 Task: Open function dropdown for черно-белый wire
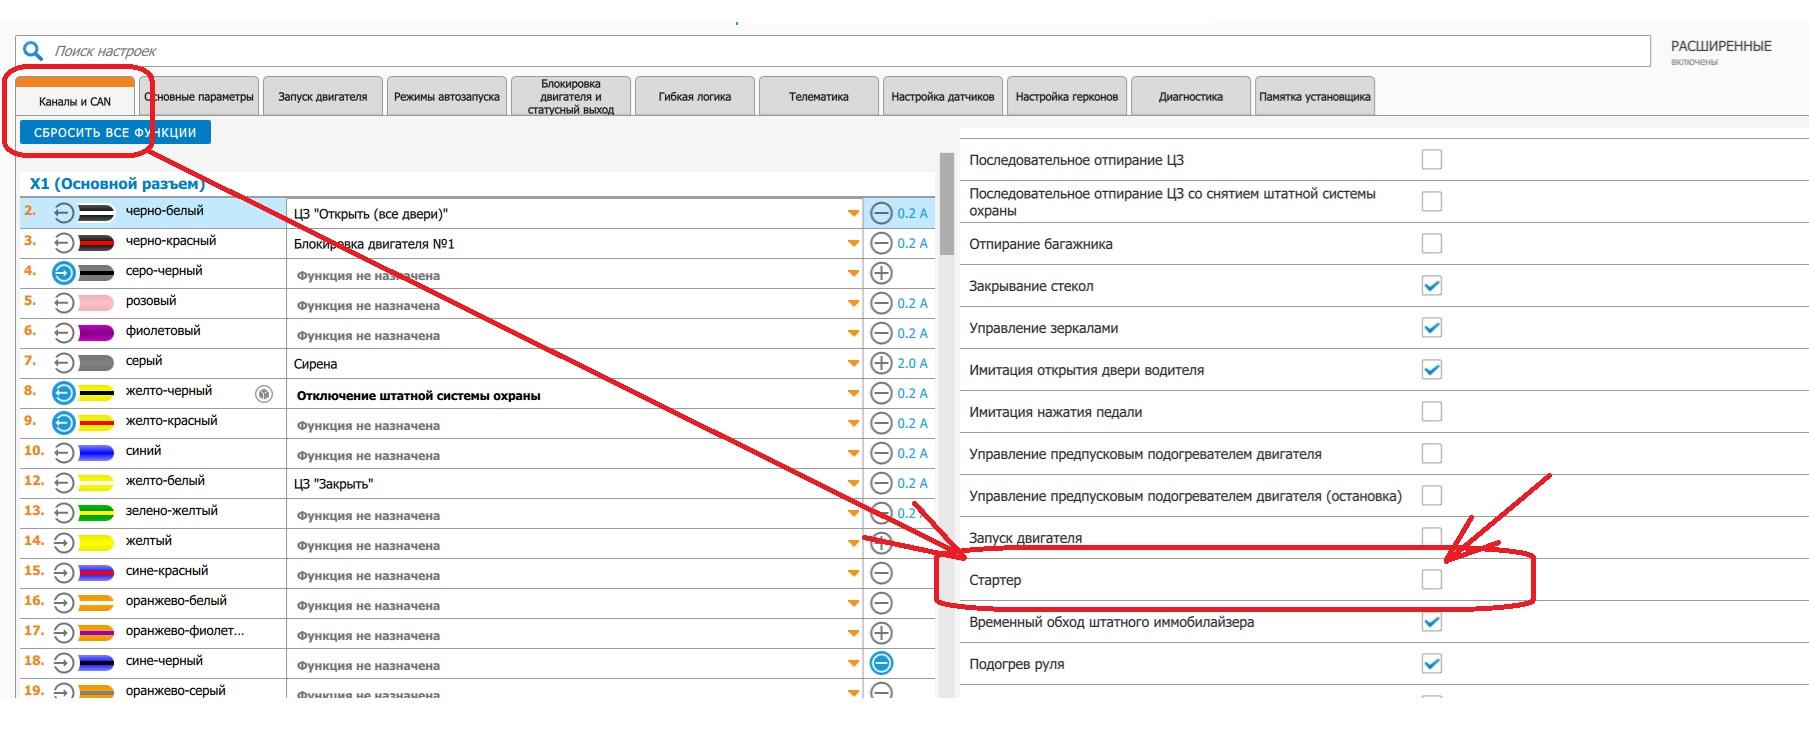click(x=853, y=214)
